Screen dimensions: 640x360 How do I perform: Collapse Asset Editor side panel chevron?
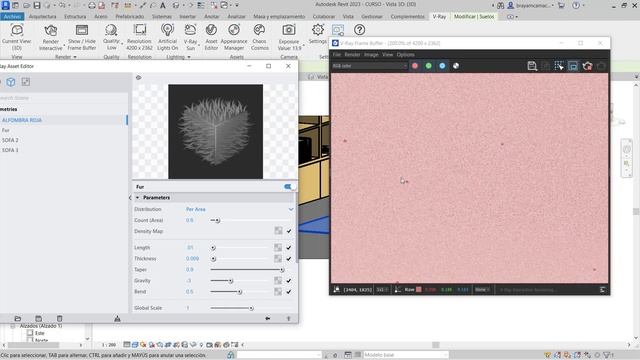[130, 198]
